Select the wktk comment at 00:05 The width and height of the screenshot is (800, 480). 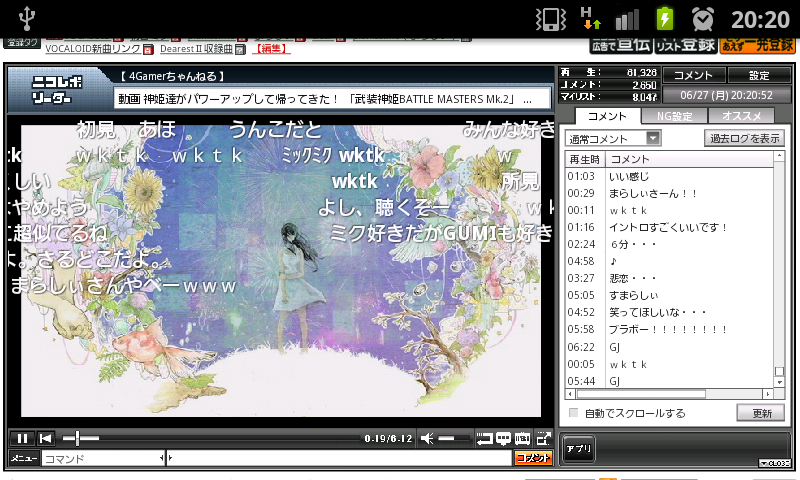[669, 364]
